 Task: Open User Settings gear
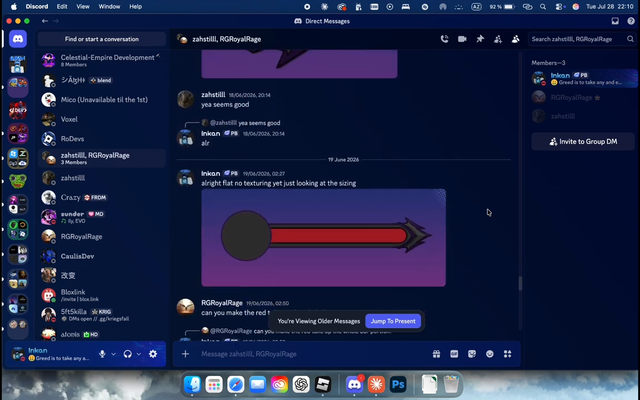153,354
